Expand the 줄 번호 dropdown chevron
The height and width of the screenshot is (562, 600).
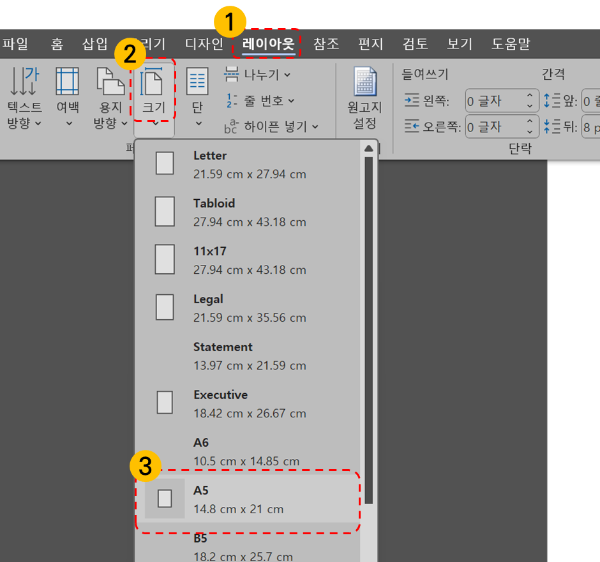click(x=291, y=101)
